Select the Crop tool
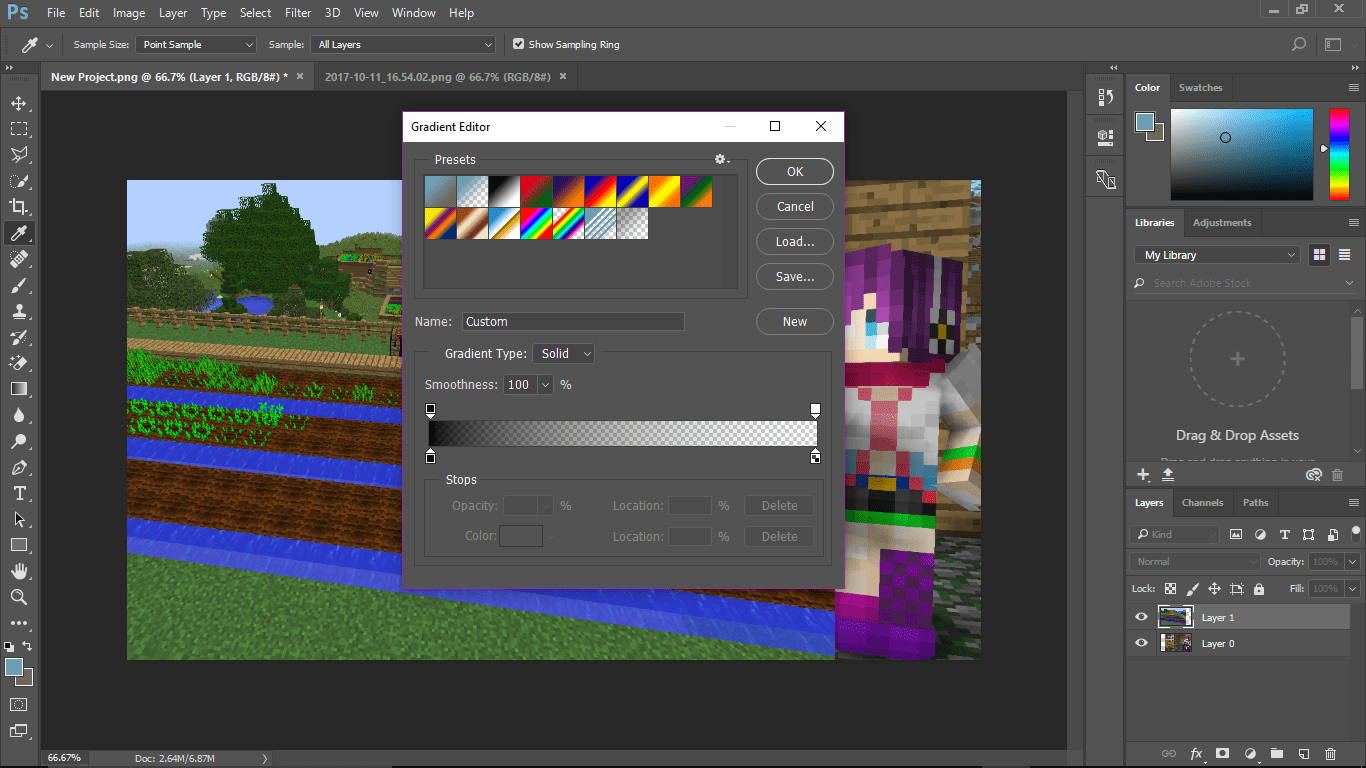Viewport: 1366px width, 768px height. [19, 206]
